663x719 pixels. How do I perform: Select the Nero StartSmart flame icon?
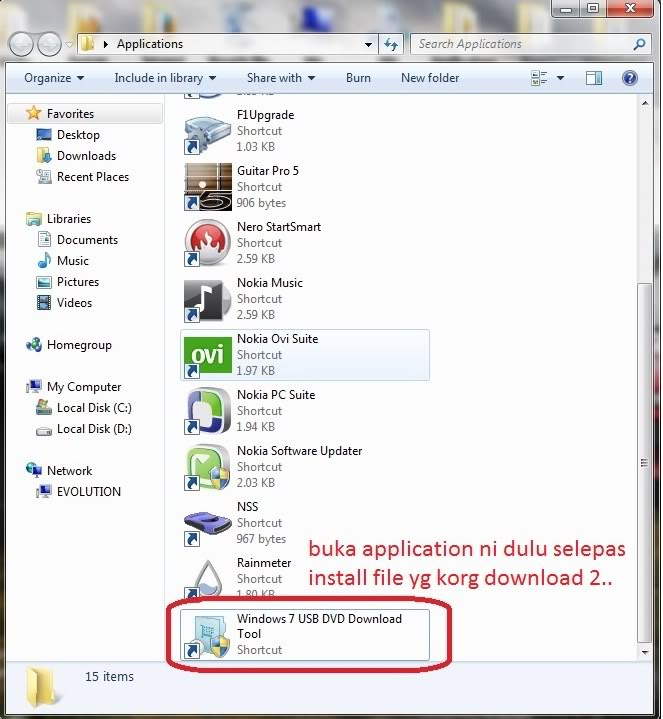[207, 243]
